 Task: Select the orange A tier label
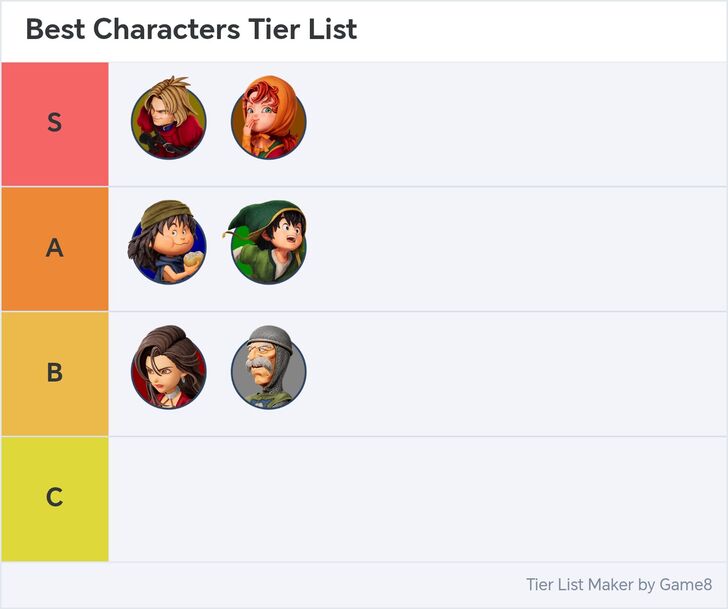click(55, 248)
